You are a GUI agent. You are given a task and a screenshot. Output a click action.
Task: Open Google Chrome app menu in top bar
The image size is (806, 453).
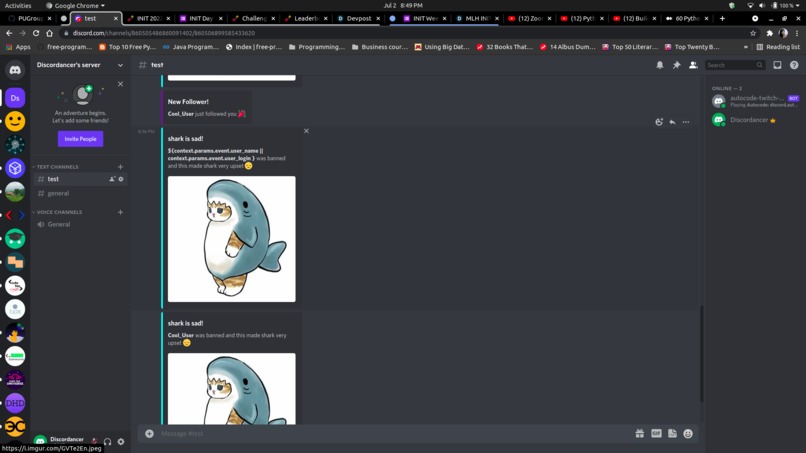pos(75,5)
